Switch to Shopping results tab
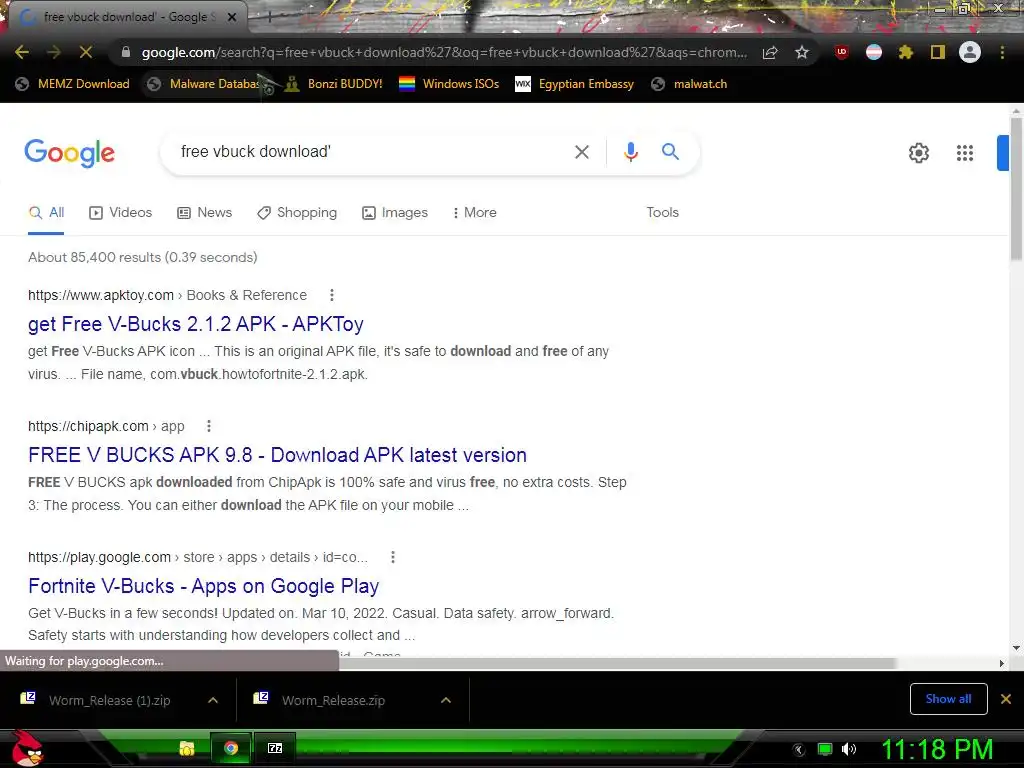Screen dimensions: 1024x768 pyautogui.click(x=297, y=213)
